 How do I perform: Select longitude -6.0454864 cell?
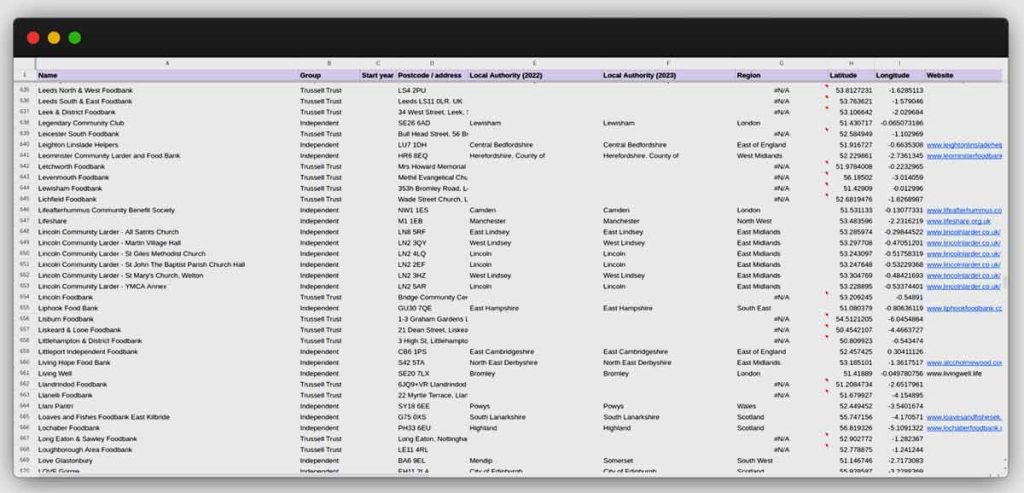pos(899,319)
